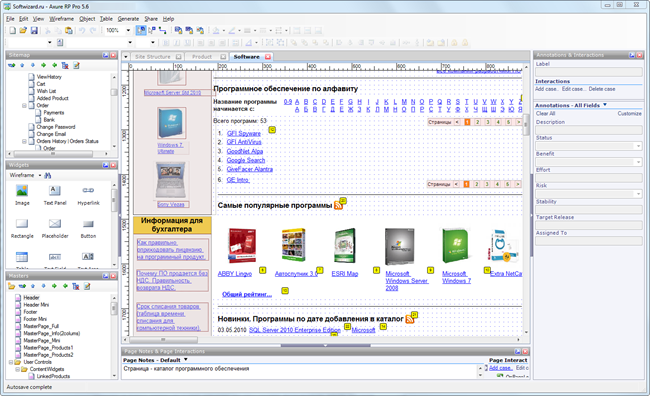The height and width of the screenshot is (396, 650).
Task: Open 'Page Notes - Default' dropdown
Action: (x=186, y=360)
